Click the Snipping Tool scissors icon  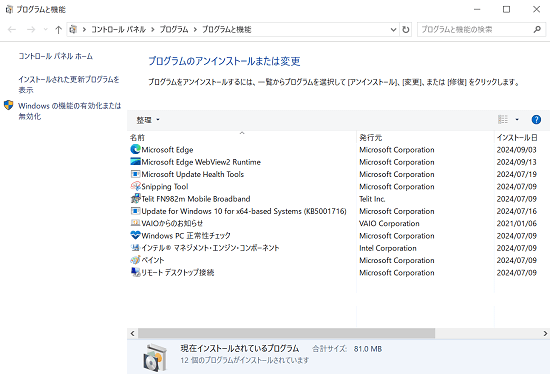click(x=135, y=186)
